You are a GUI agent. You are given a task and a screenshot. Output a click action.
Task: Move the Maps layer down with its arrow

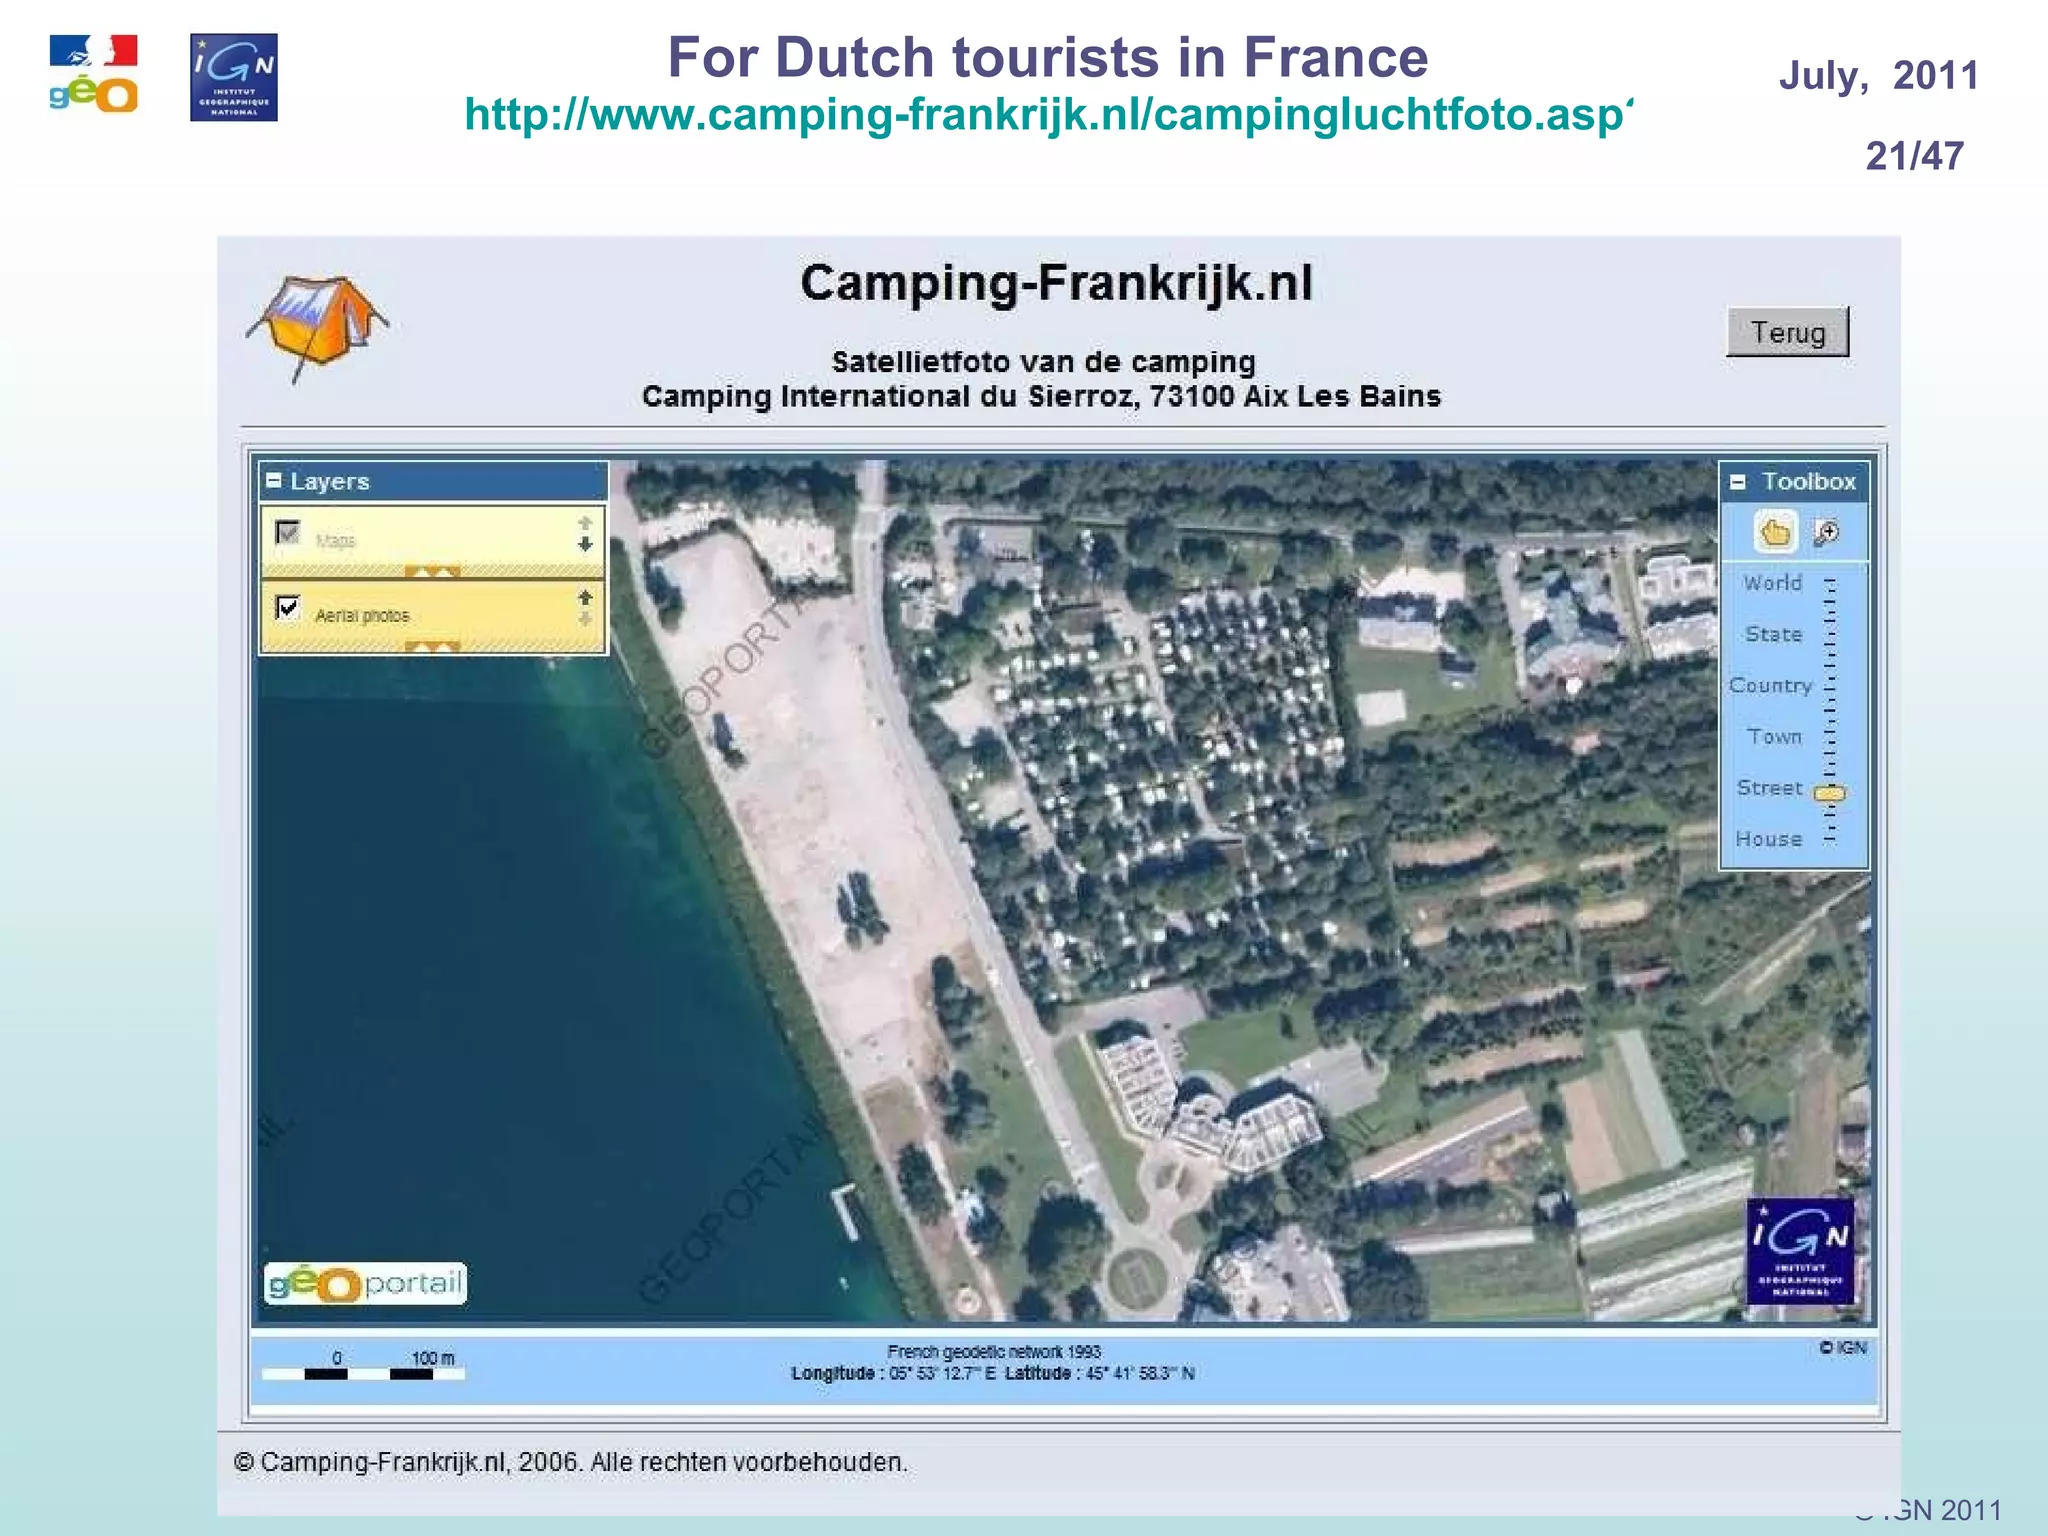[x=586, y=545]
